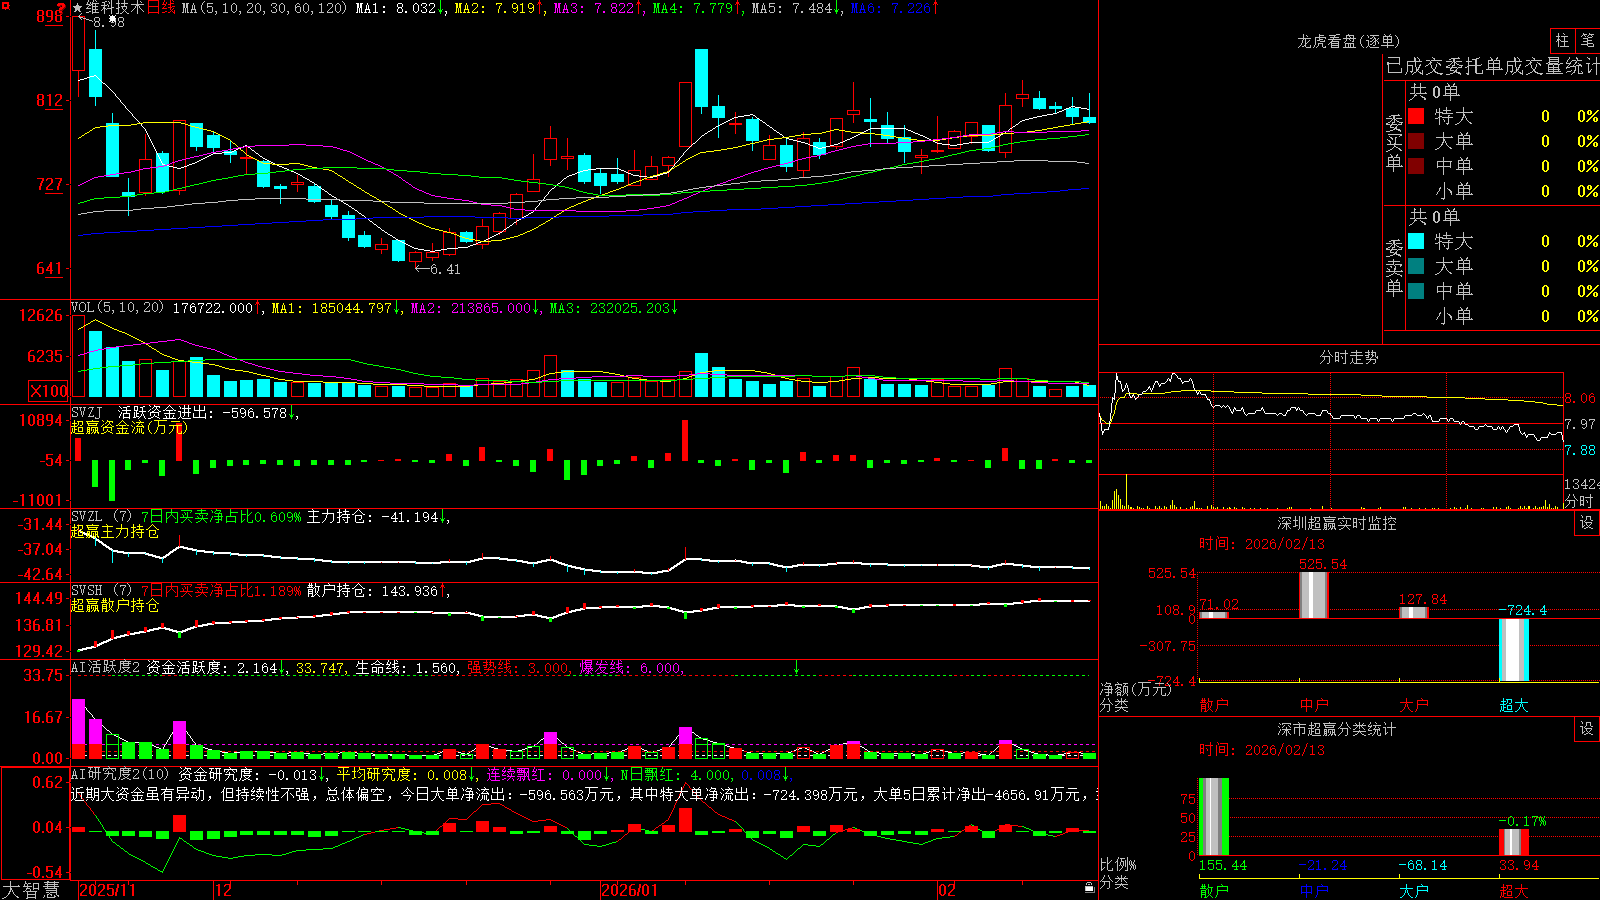The height and width of the screenshot is (900, 1600).
Task: Click the tall red SVZJ bar in January
Action: [685, 440]
